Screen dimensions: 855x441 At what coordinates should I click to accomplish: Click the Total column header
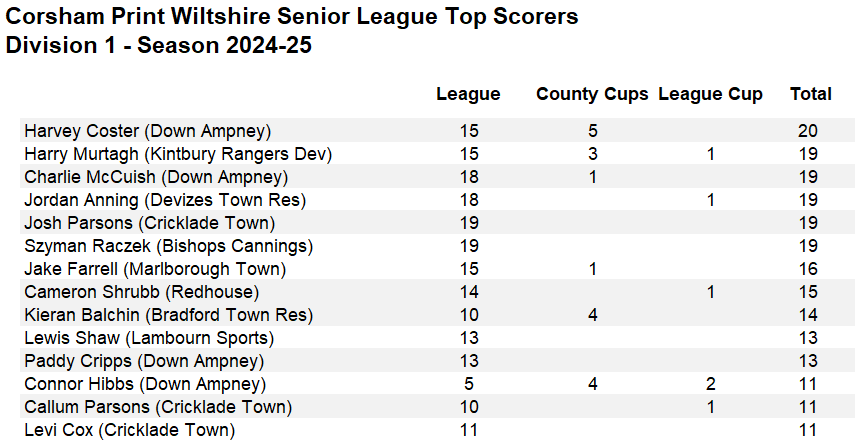coord(810,94)
